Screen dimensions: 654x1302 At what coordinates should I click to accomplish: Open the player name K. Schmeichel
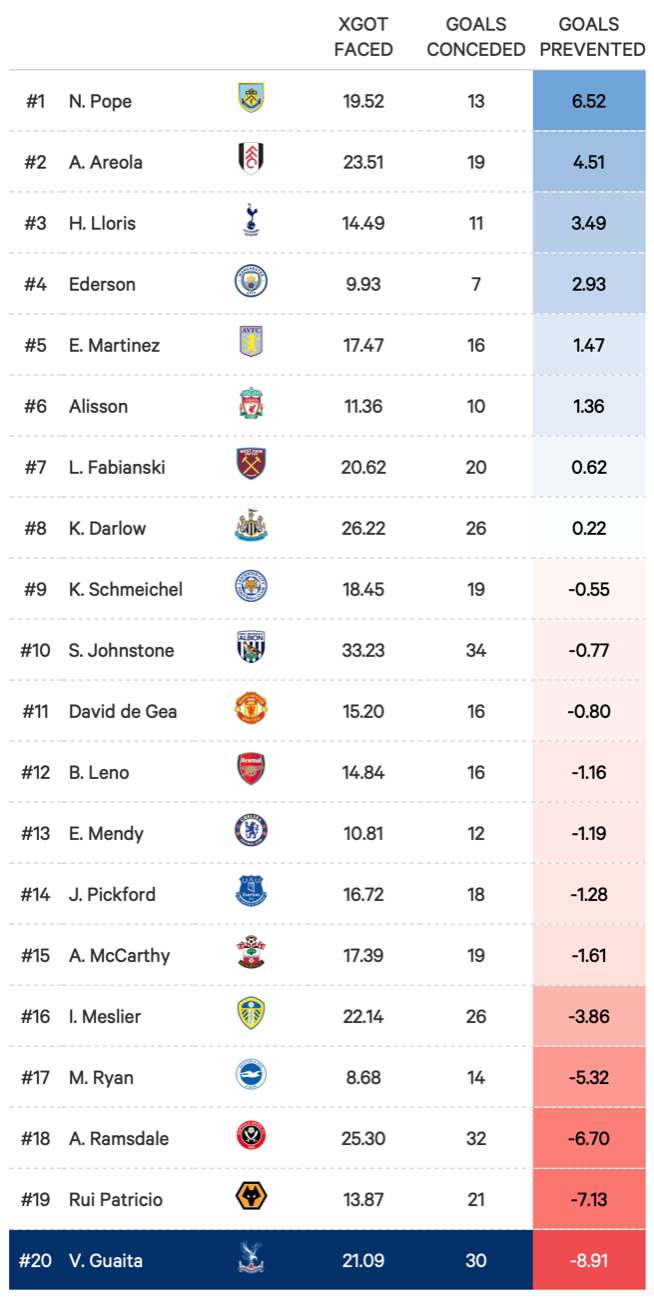coord(126,589)
